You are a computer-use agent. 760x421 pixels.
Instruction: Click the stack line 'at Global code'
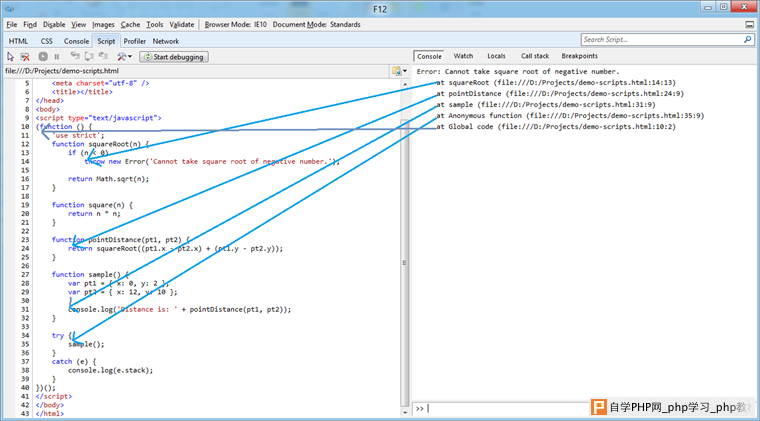(x=556, y=127)
